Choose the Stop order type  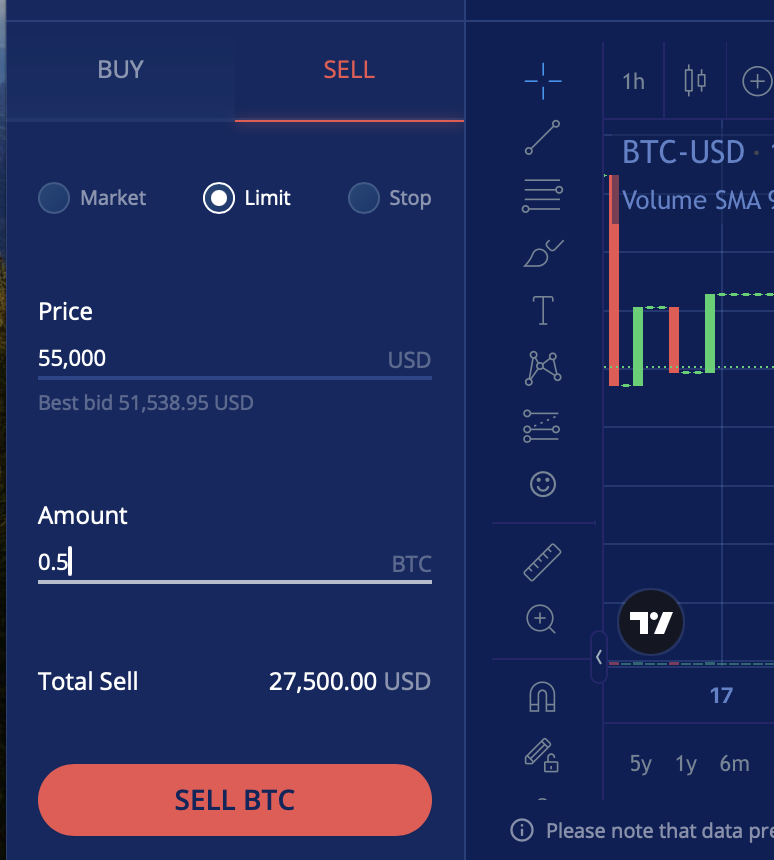pyautogui.click(x=363, y=198)
